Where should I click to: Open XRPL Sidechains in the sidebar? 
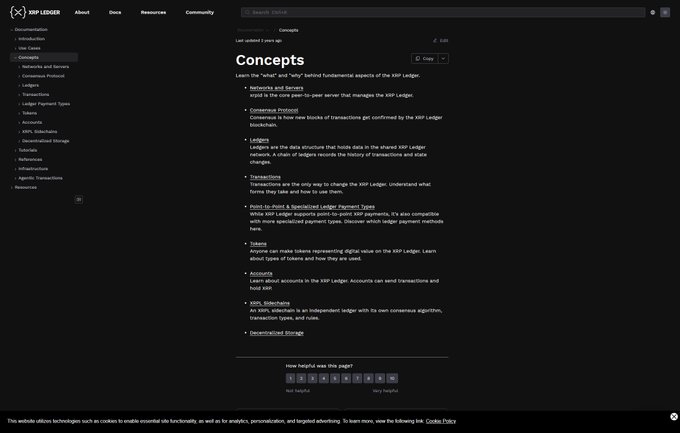click(x=39, y=131)
